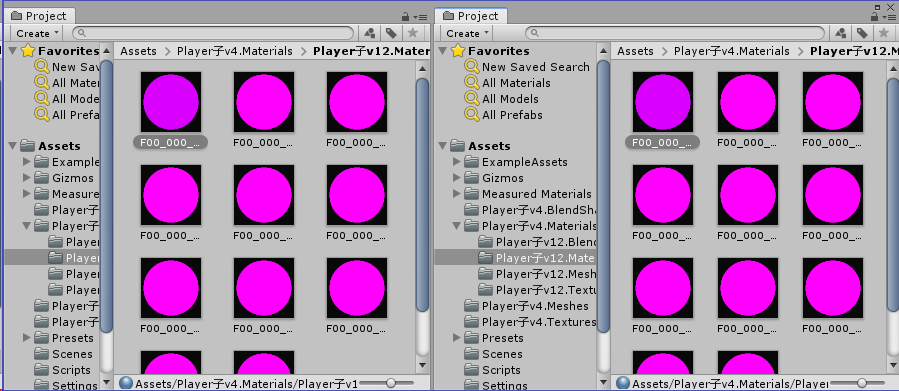This screenshot has height=391, width=899.
Task: Click Player子v4.Materials breadcrumb in right window
Action: click(x=732, y=51)
